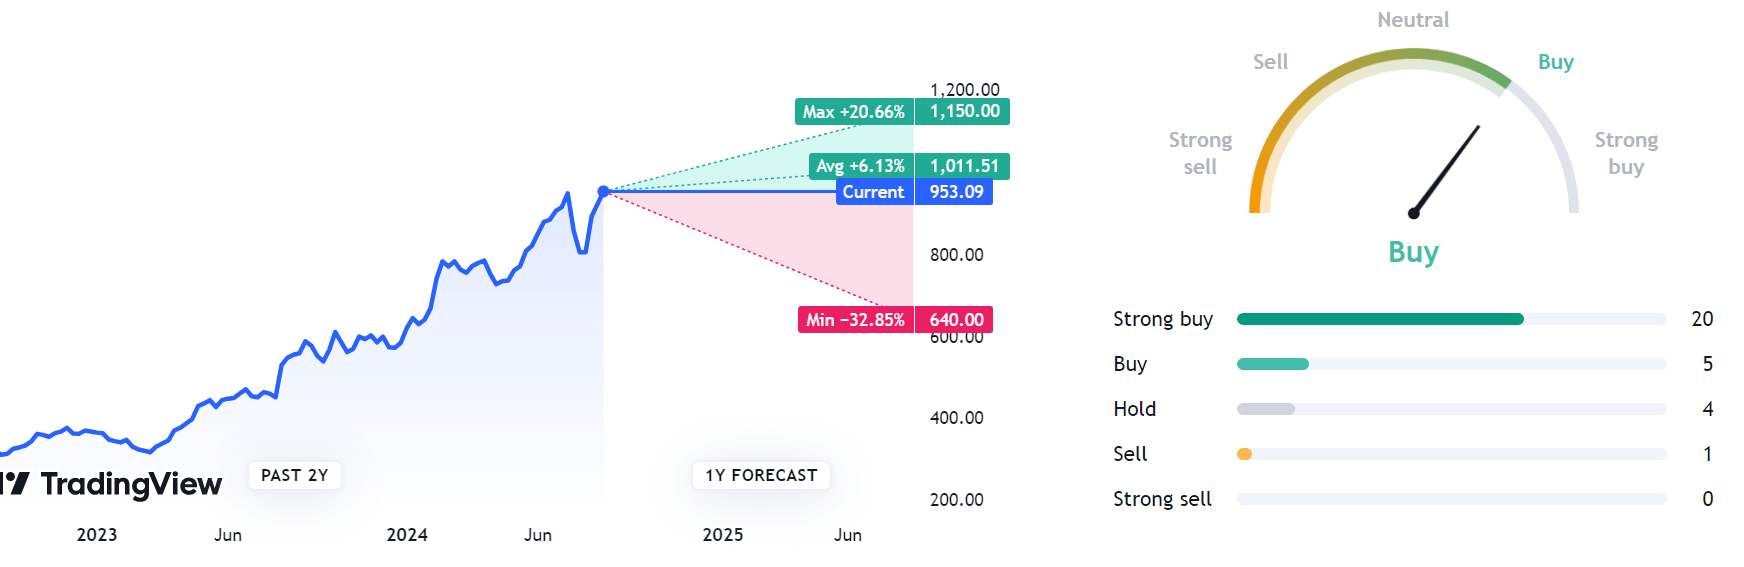Select the PAST 2Y label badge
The height and width of the screenshot is (567, 1744).
coord(295,475)
